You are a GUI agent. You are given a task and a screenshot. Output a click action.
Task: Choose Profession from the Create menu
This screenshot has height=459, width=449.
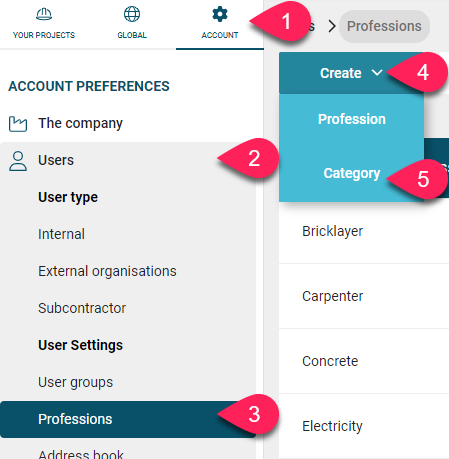coord(352,119)
